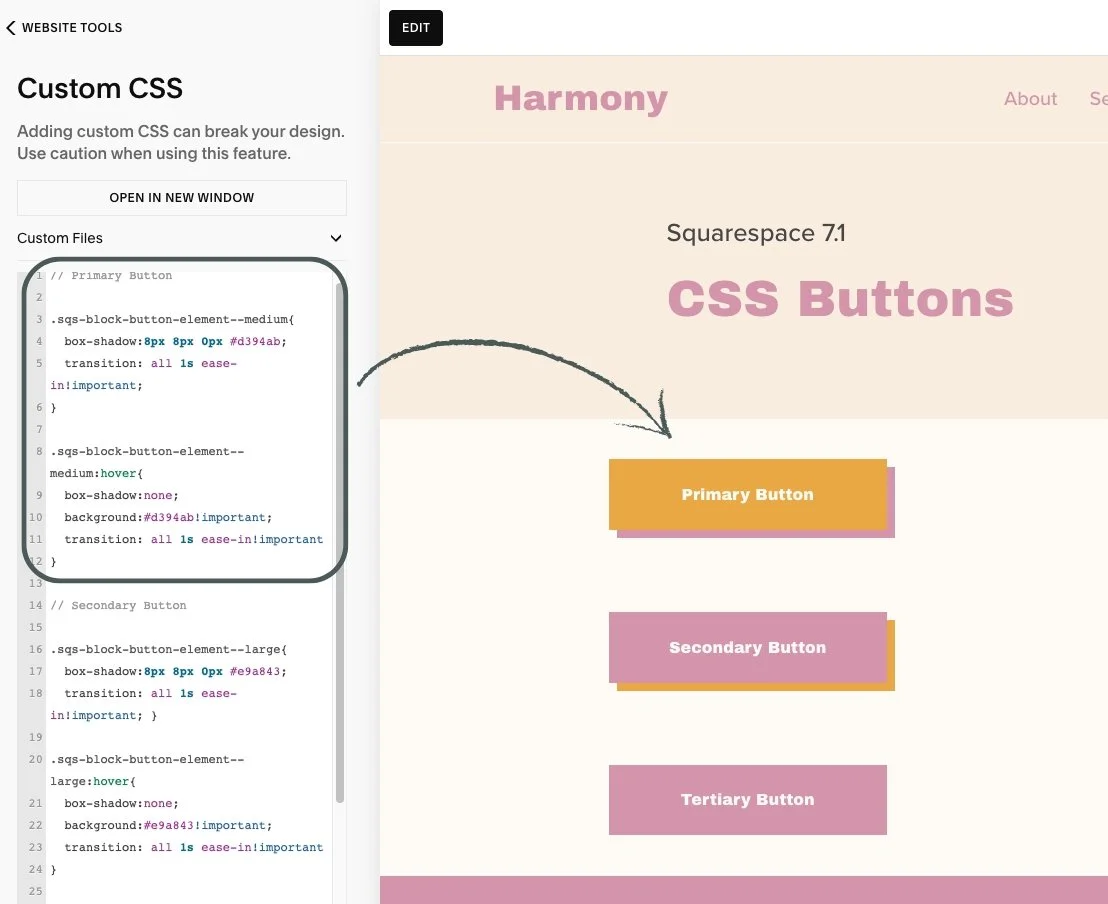
Task: Click the '// Secondary Button' comment line
Action: (118, 606)
